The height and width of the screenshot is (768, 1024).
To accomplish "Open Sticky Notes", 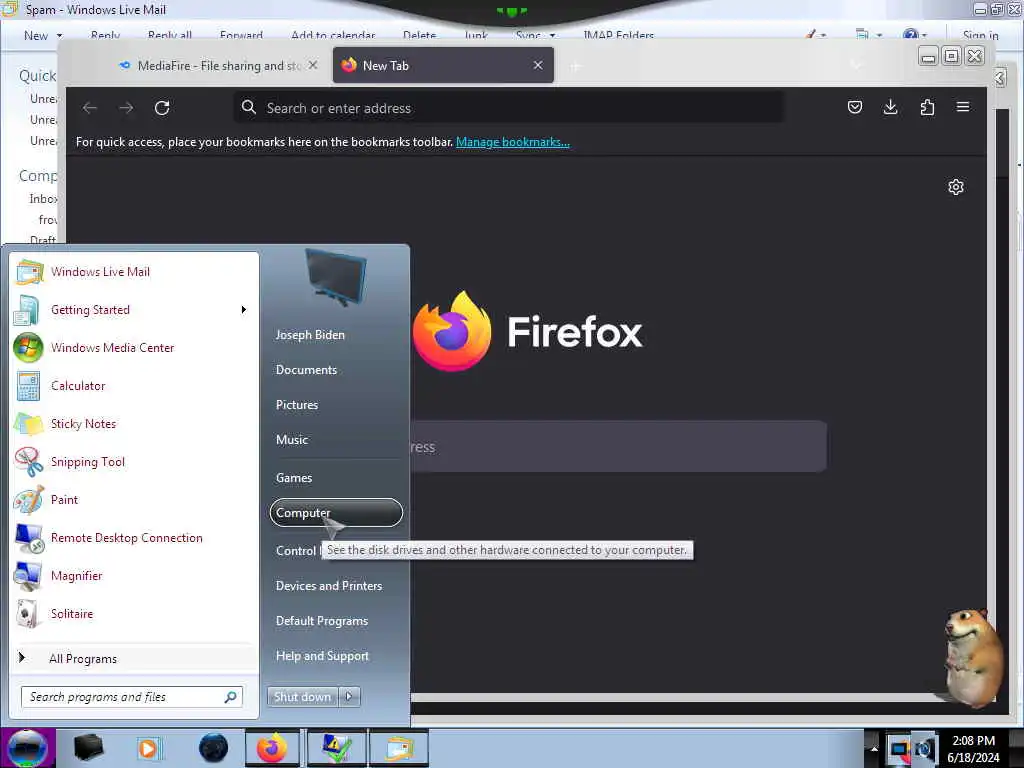I will tap(134, 423).
